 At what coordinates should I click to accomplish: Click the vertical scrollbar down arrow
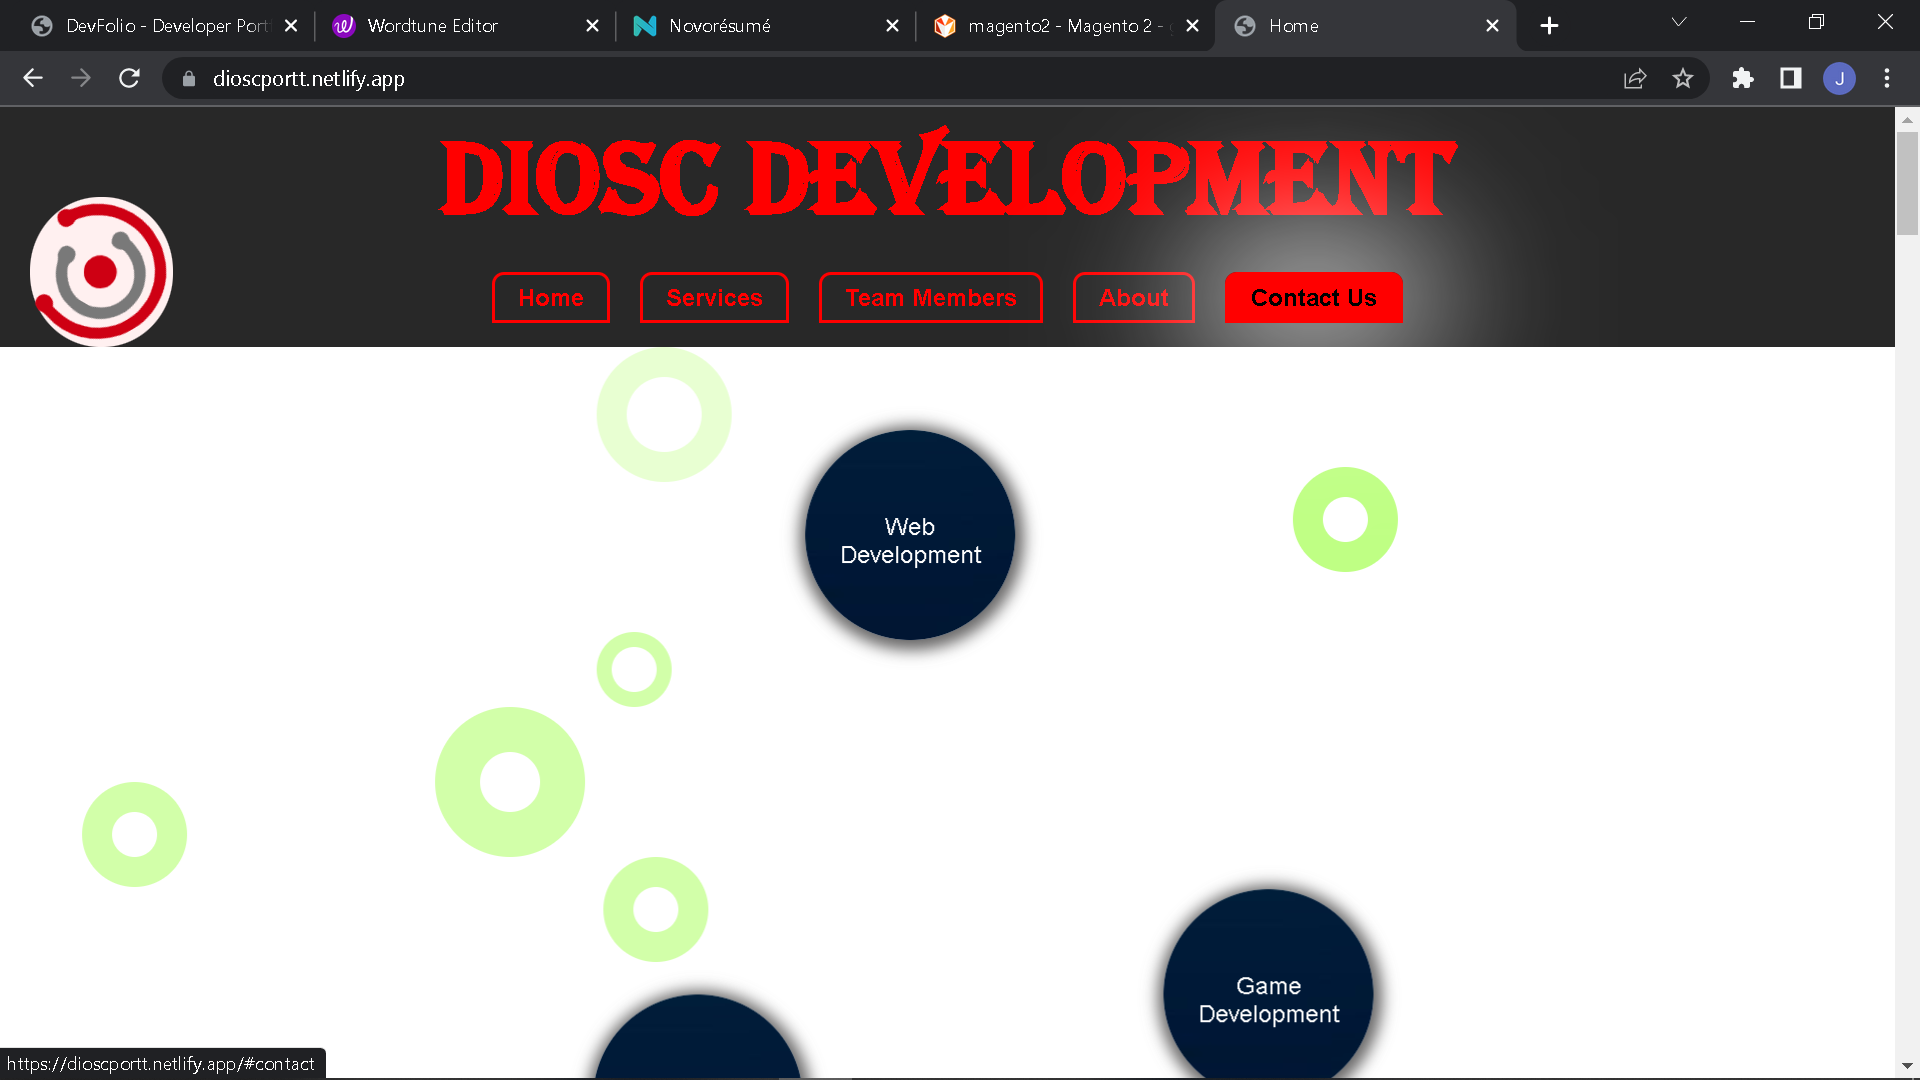tap(1907, 1066)
